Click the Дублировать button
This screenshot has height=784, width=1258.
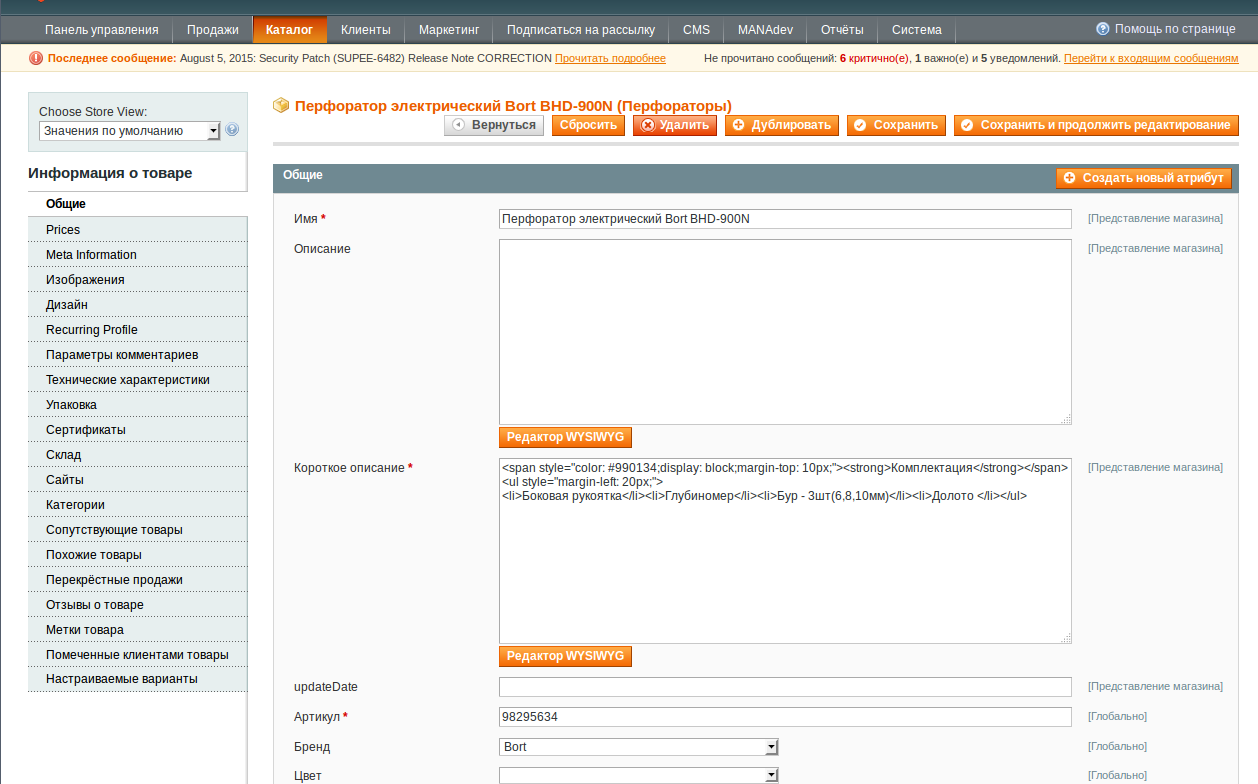(x=782, y=125)
